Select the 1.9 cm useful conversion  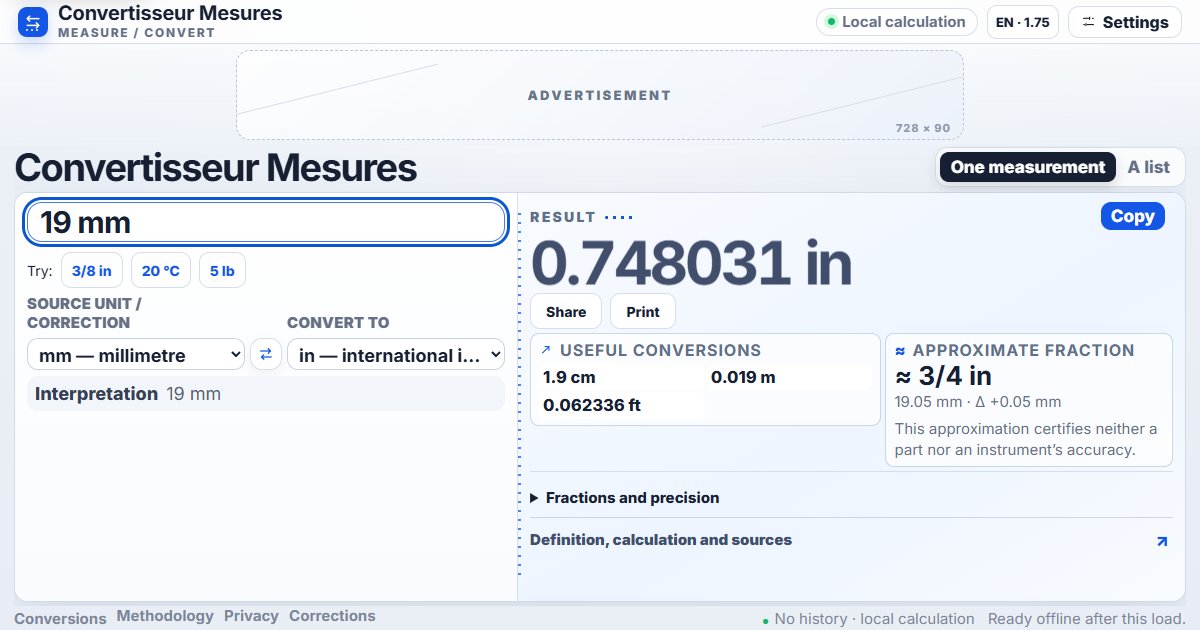click(620, 378)
